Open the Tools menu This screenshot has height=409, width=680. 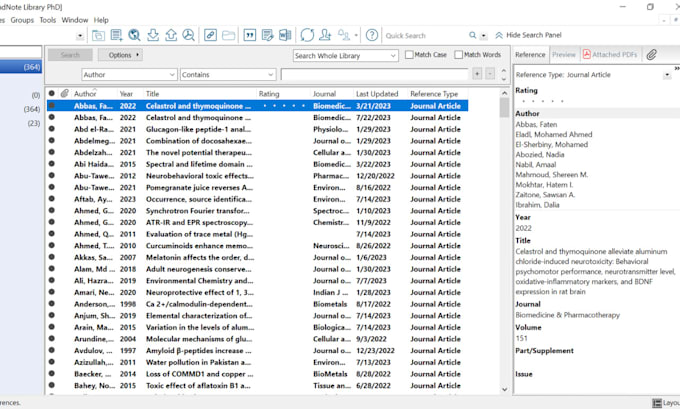click(48, 20)
